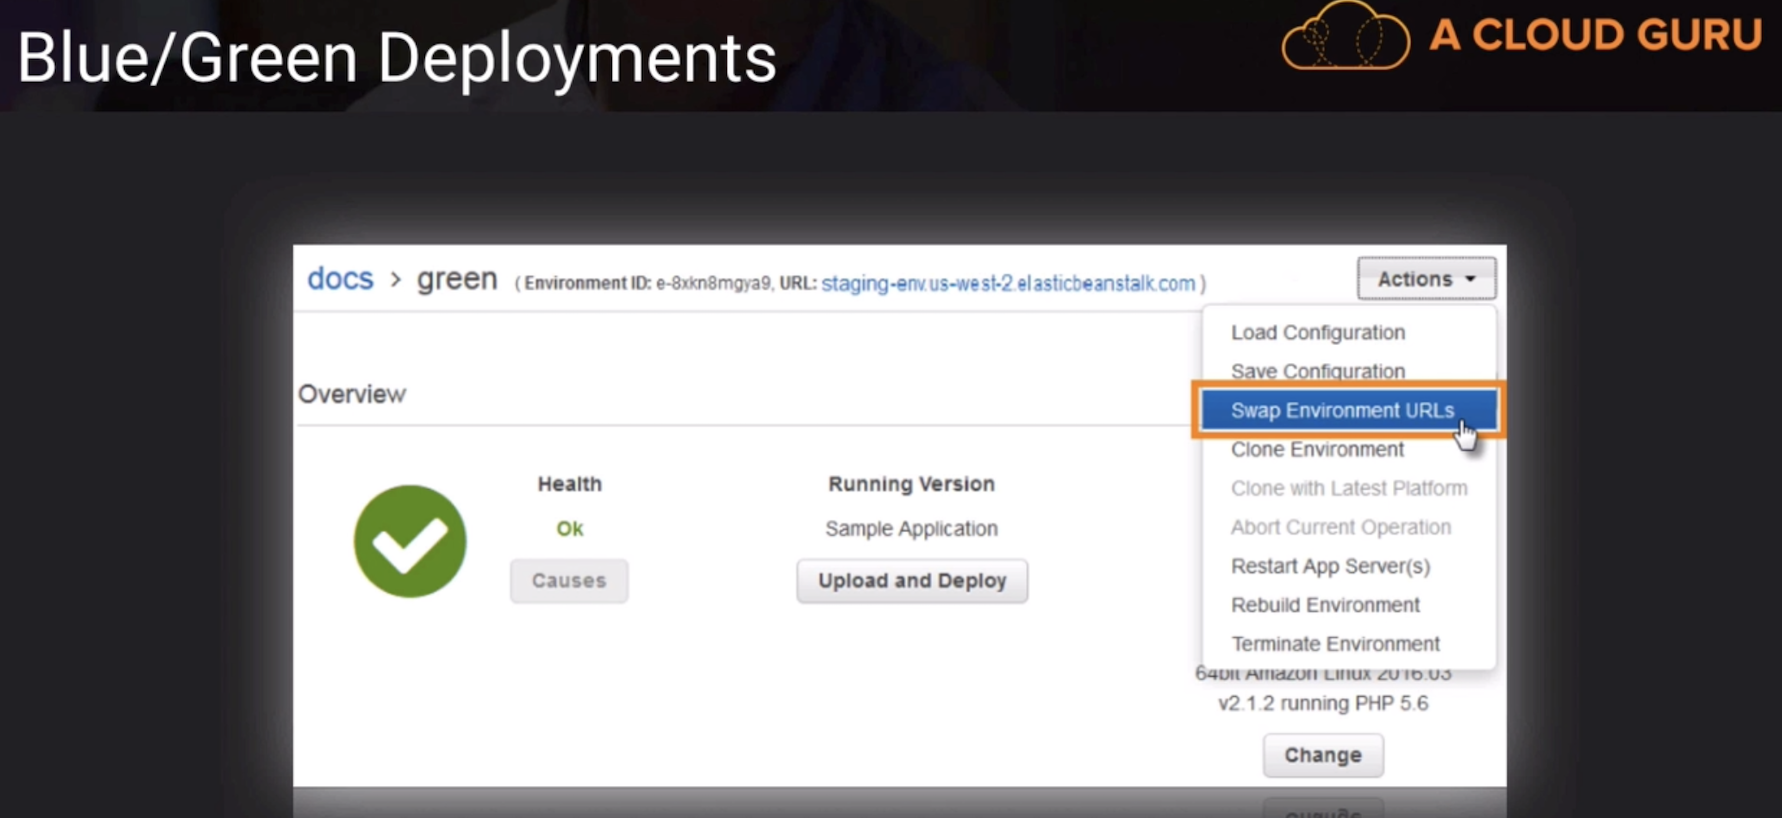Open the Actions dropdown menu
The image size is (1782, 818).
[1426, 279]
